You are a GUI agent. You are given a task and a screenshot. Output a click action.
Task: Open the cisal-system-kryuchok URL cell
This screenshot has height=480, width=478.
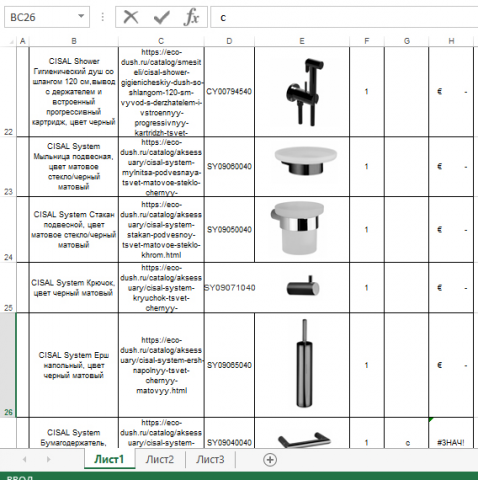tap(161, 287)
